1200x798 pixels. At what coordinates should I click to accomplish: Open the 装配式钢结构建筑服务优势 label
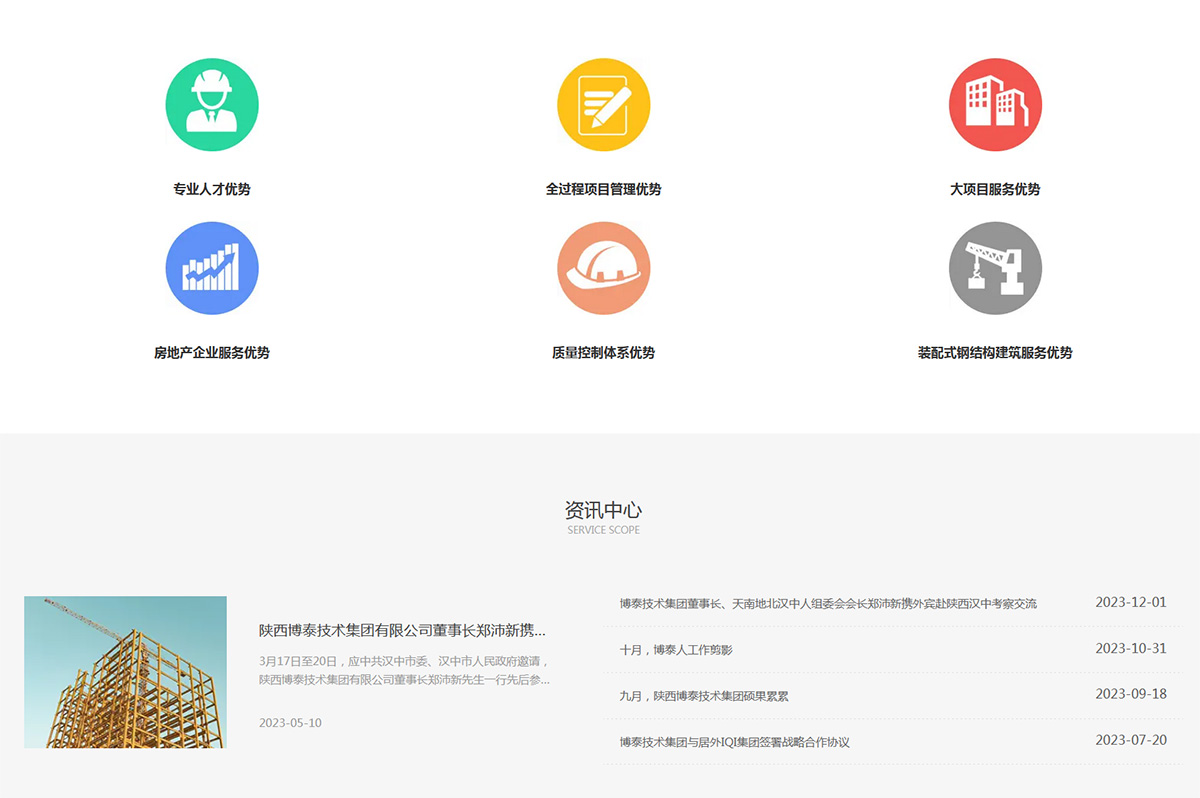tap(995, 352)
